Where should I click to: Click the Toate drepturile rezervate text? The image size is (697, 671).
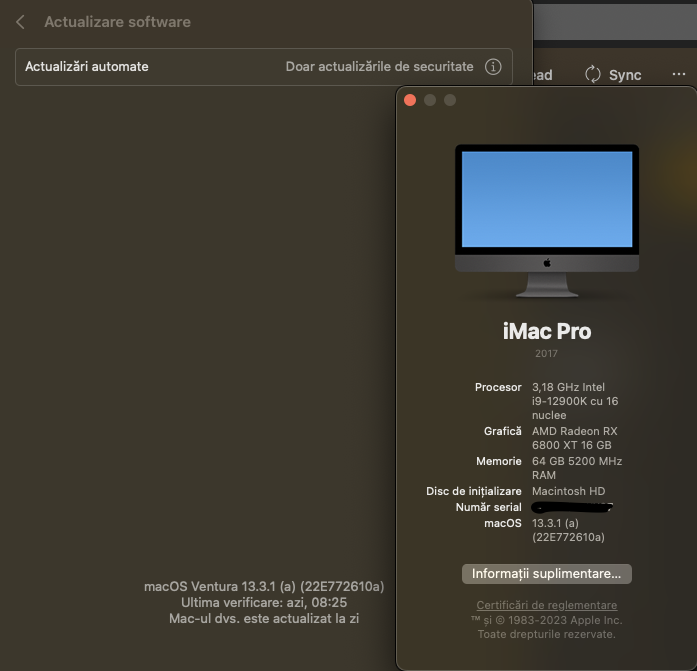(x=547, y=634)
